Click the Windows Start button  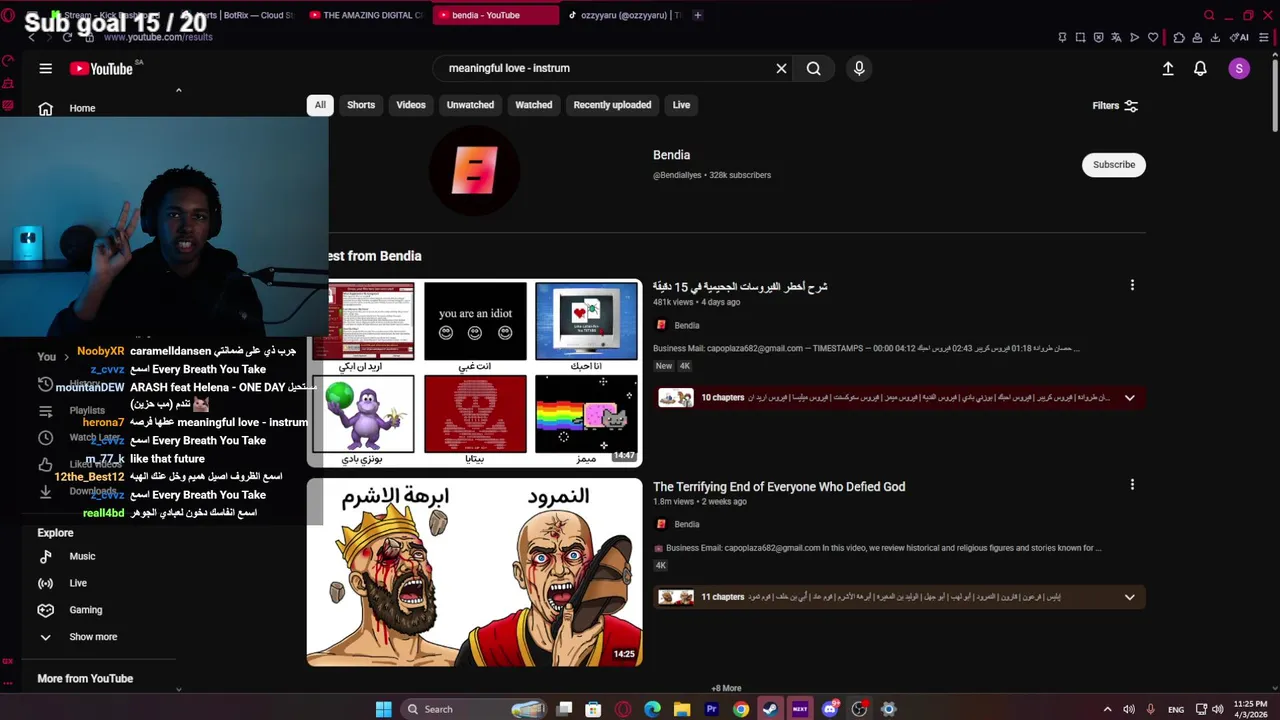click(x=383, y=709)
